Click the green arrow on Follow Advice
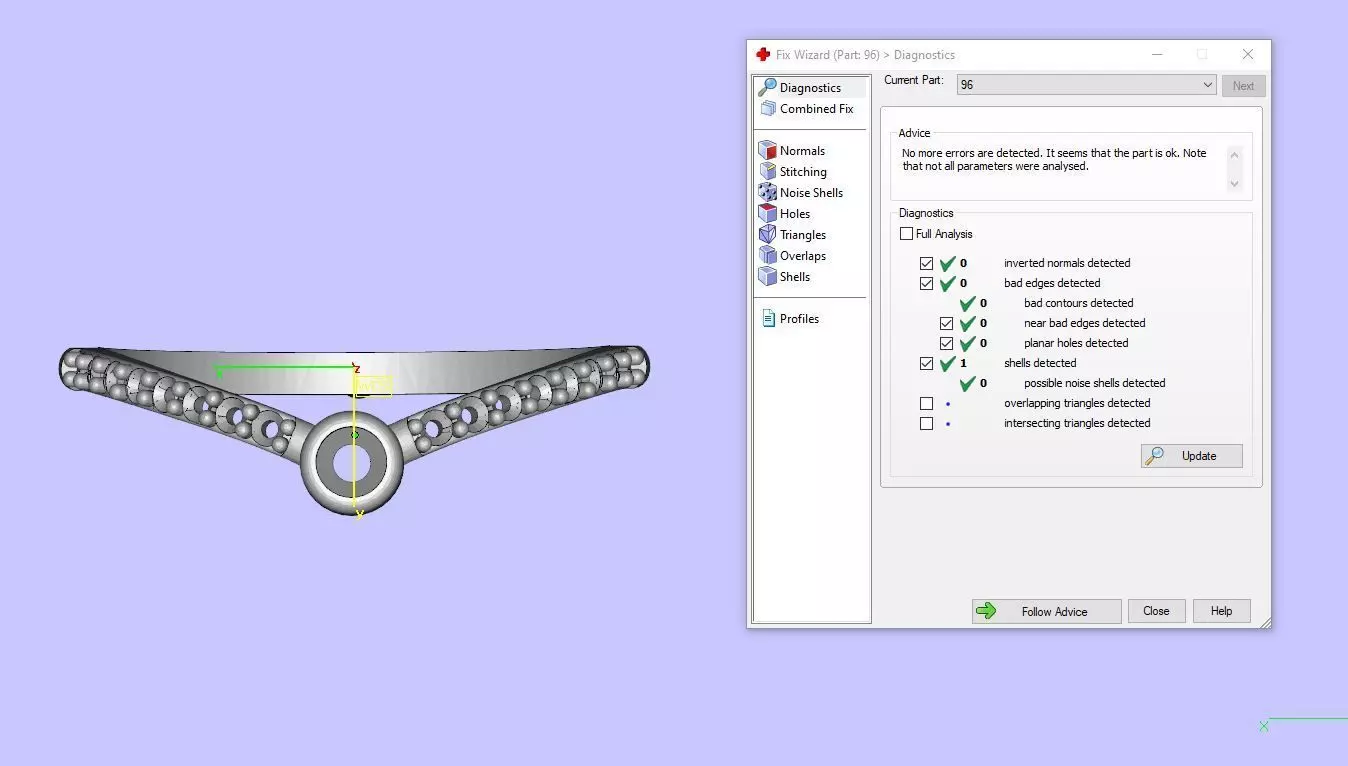 pos(986,611)
